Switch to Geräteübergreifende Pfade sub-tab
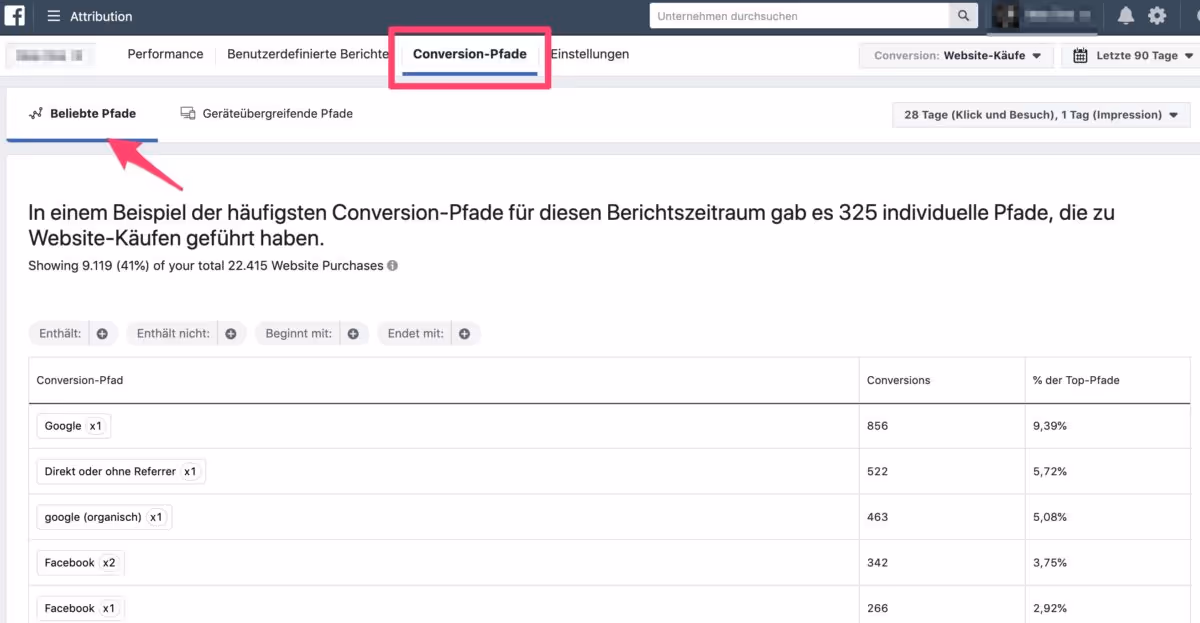1200x623 pixels. click(266, 114)
